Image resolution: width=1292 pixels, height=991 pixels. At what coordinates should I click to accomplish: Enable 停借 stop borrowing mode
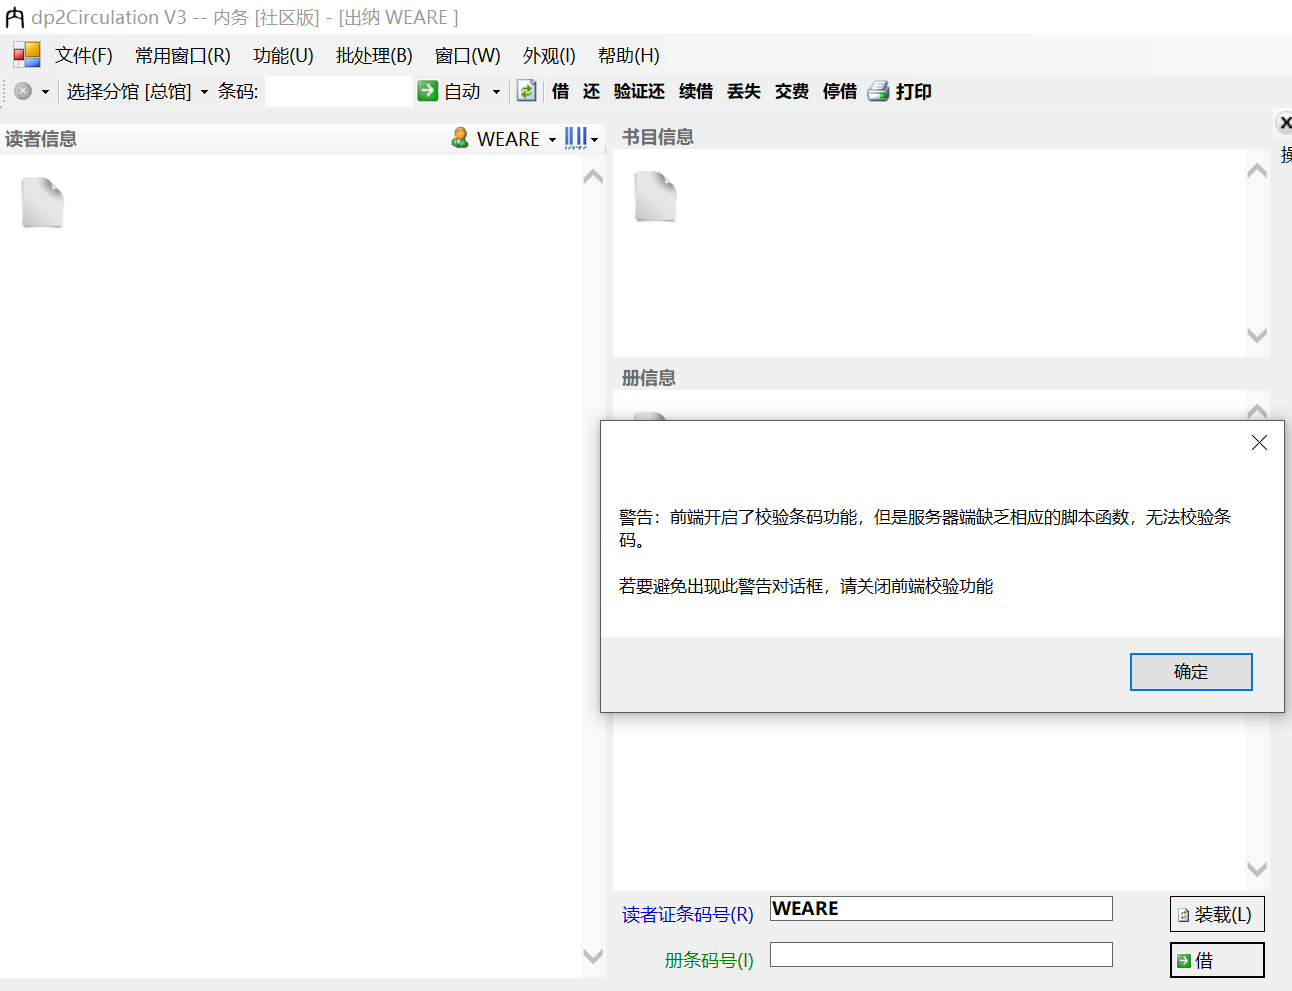coord(839,91)
